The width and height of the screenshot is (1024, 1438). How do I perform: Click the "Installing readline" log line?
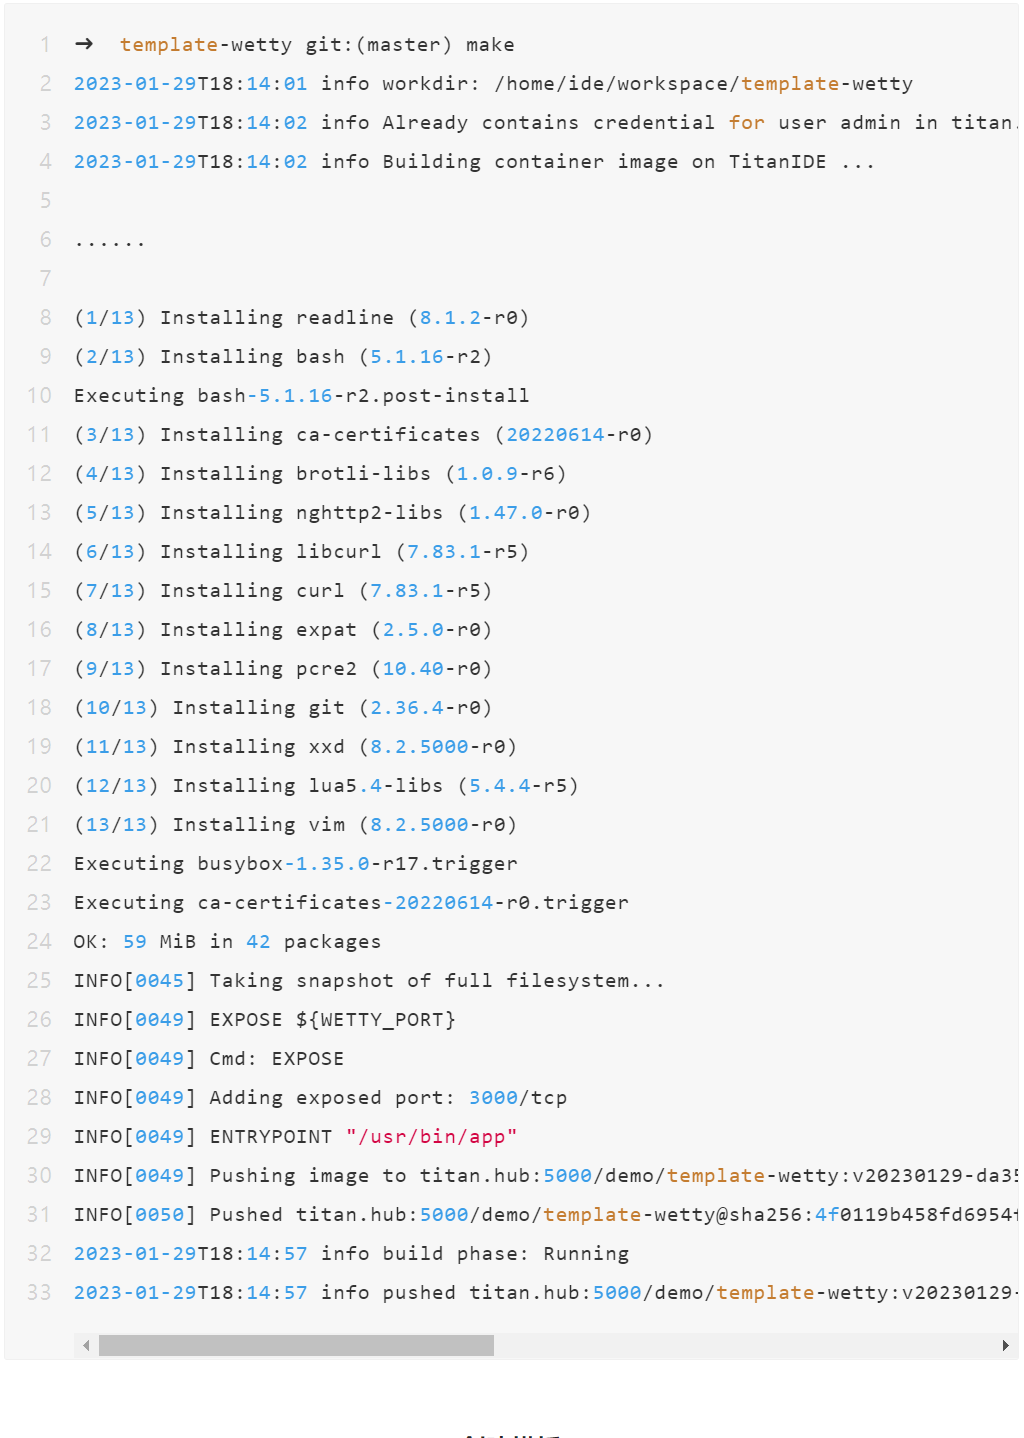coord(301,318)
